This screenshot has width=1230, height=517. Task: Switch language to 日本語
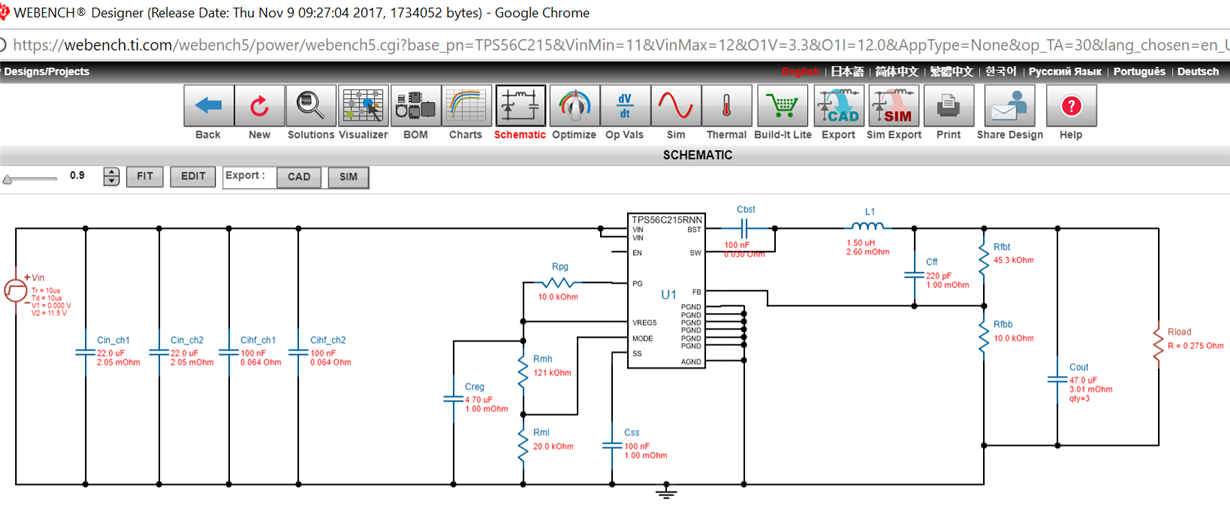pos(848,72)
